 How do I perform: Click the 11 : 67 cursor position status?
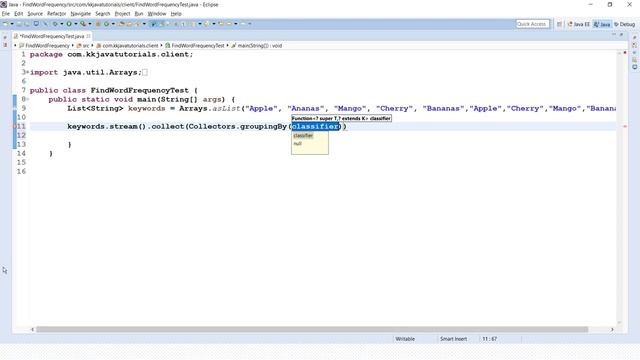489,339
